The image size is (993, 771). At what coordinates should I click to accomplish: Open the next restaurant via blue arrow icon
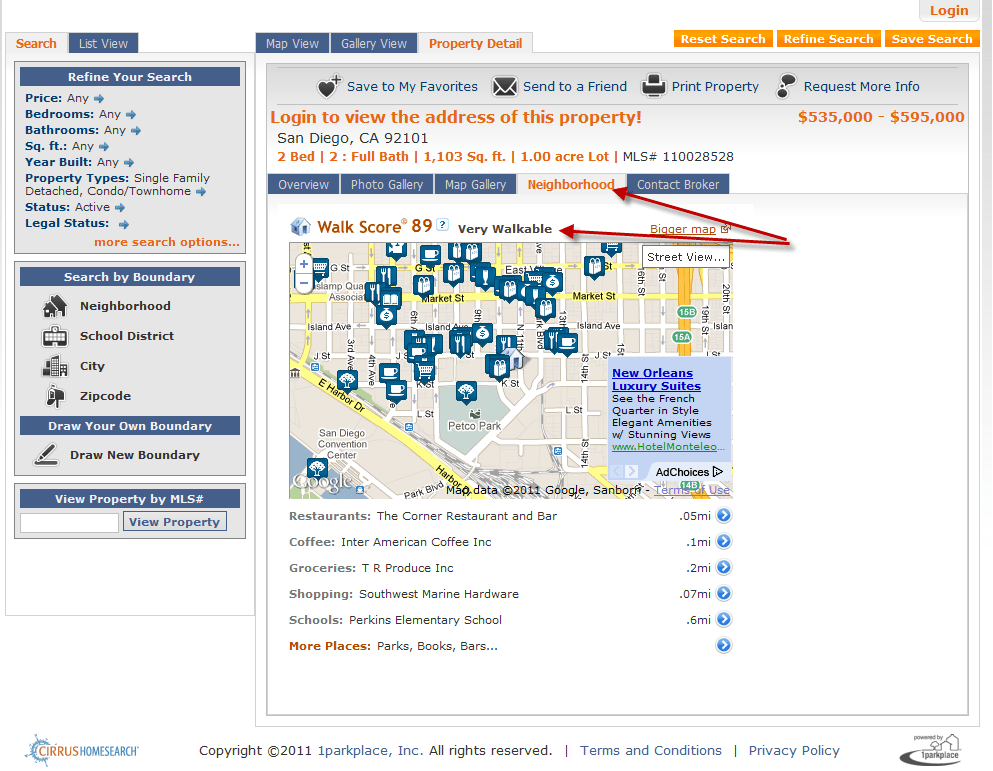pyautogui.click(x=723, y=516)
